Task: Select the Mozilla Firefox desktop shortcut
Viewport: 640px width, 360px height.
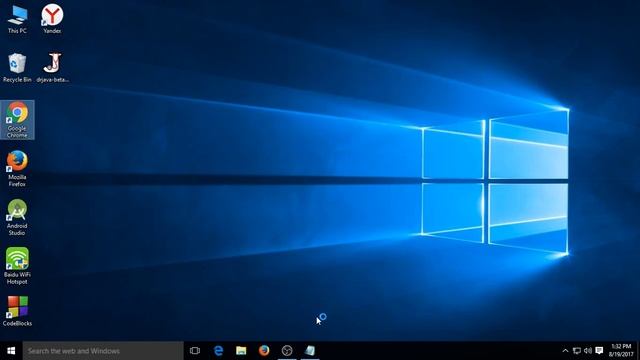Action: tap(17, 169)
